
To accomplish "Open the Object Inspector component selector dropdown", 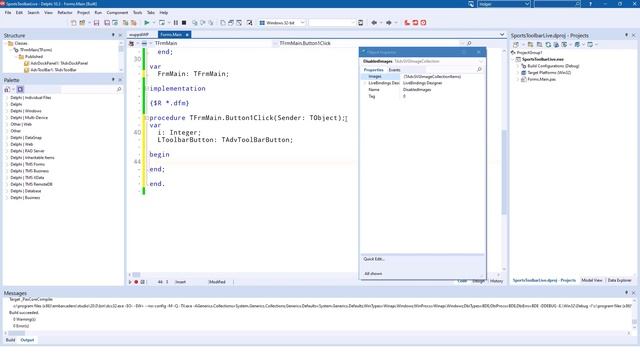I will tap(481, 61).
